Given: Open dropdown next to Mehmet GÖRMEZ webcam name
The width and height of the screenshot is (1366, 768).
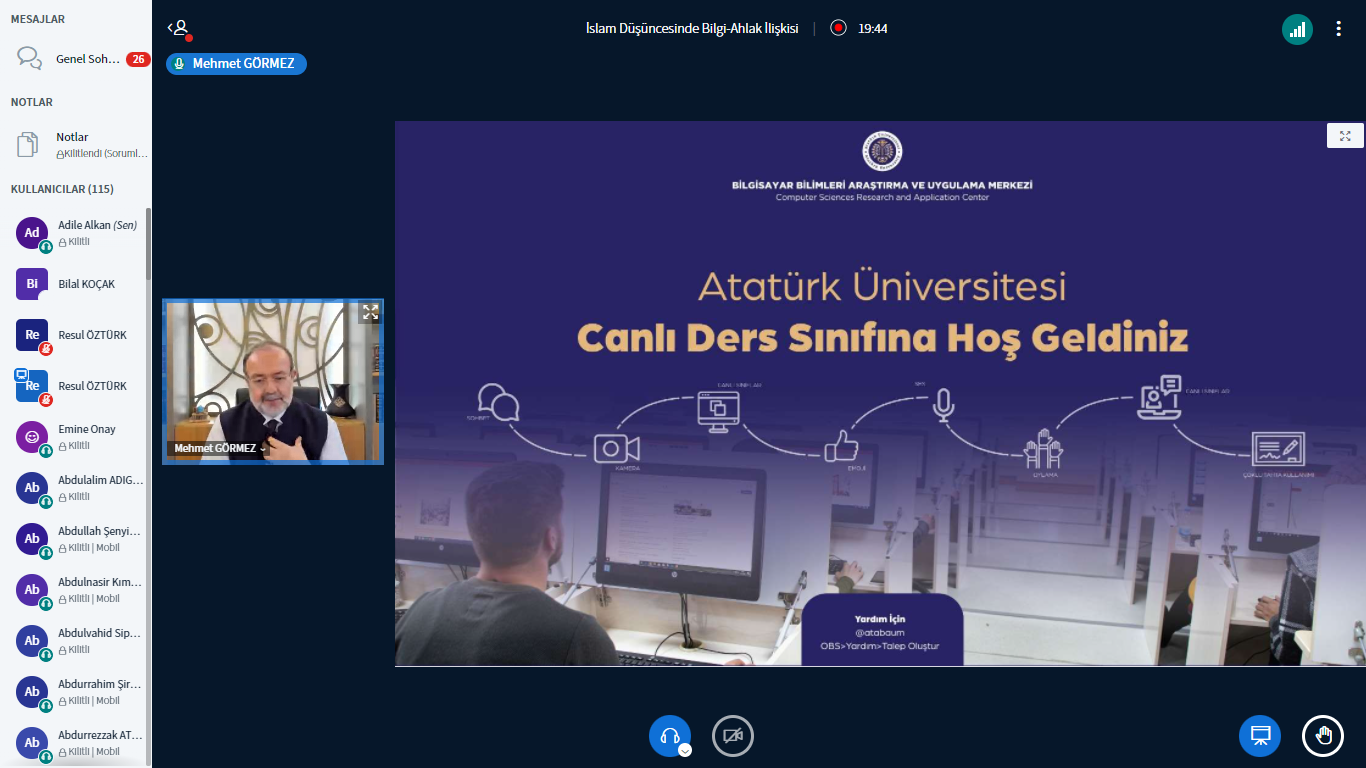Looking at the screenshot, I should [264, 449].
